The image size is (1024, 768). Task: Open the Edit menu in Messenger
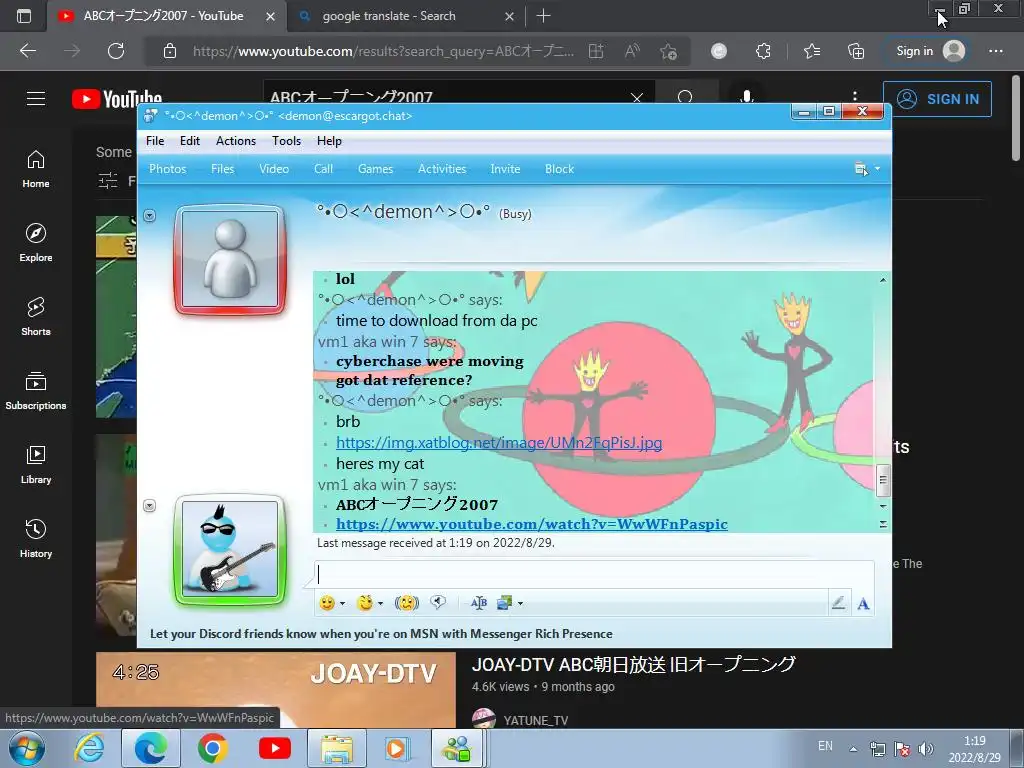pyautogui.click(x=190, y=141)
